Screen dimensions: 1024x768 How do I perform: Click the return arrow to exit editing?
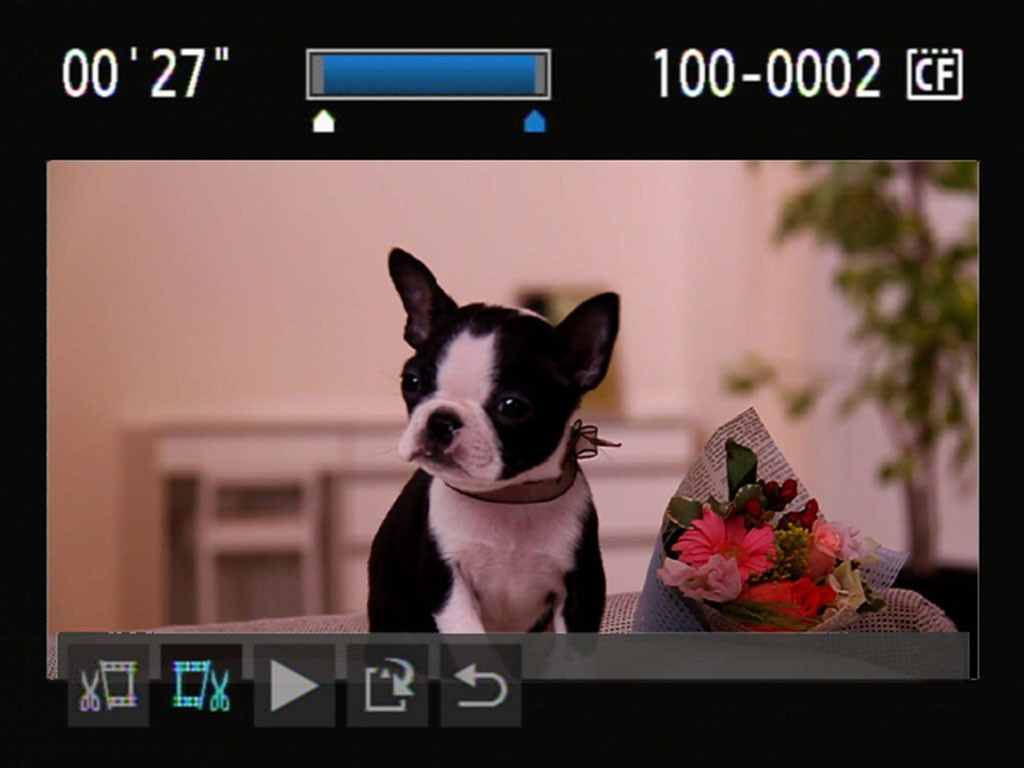(x=481, y=685)
